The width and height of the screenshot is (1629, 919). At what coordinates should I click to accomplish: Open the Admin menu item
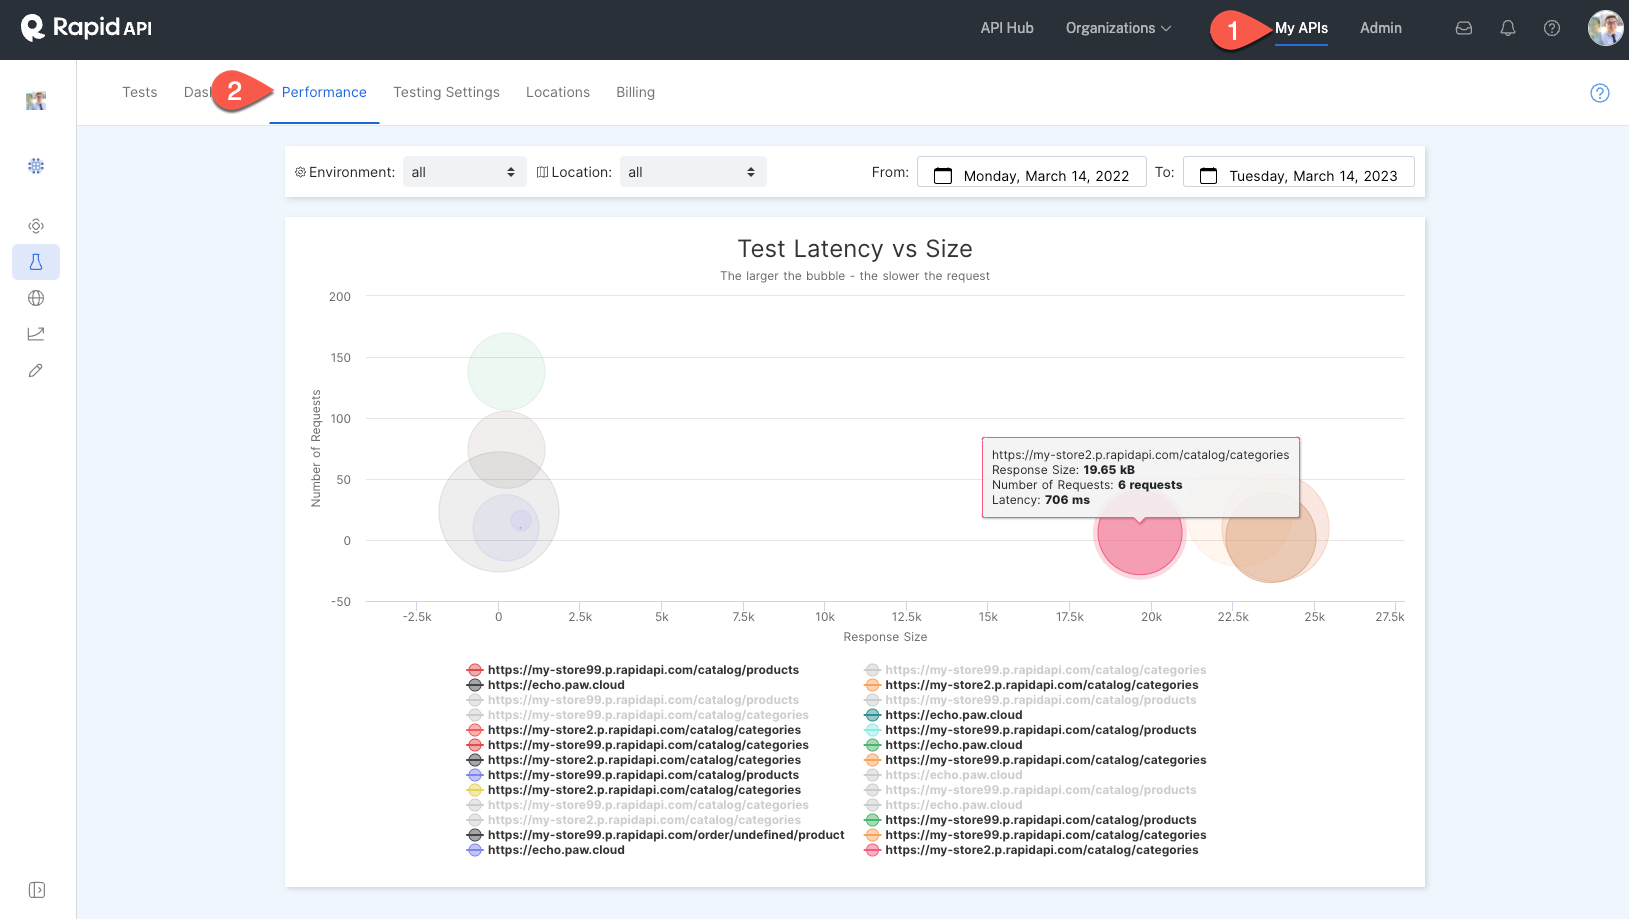point(1381,28)
